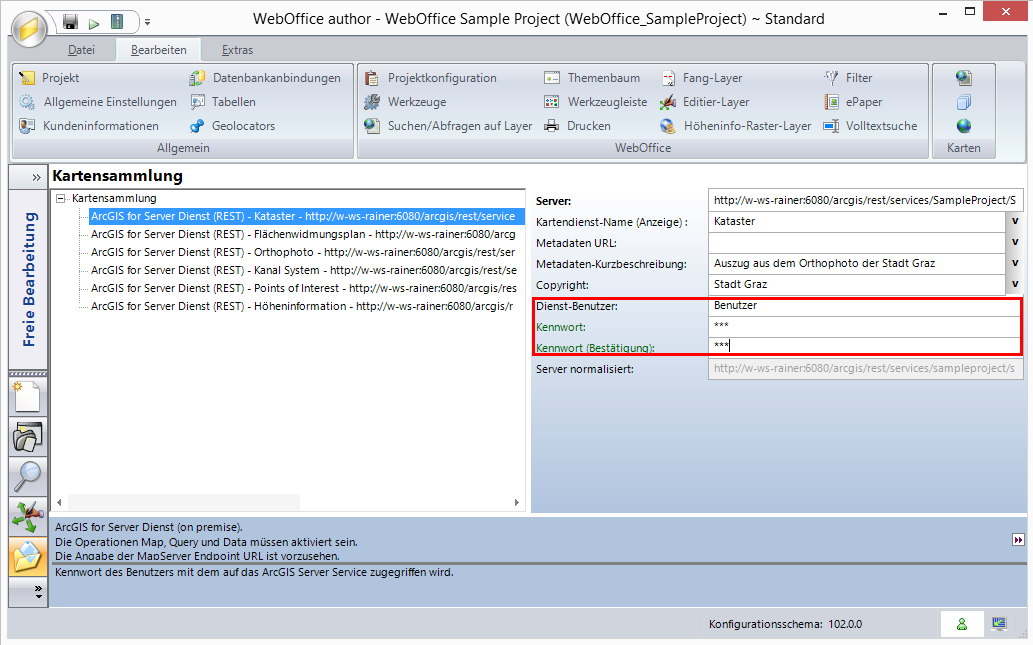Viewport: 1033px width, 645px height.
Task: Click the save icon in quick access toolbar
Action: click(70, 21)
